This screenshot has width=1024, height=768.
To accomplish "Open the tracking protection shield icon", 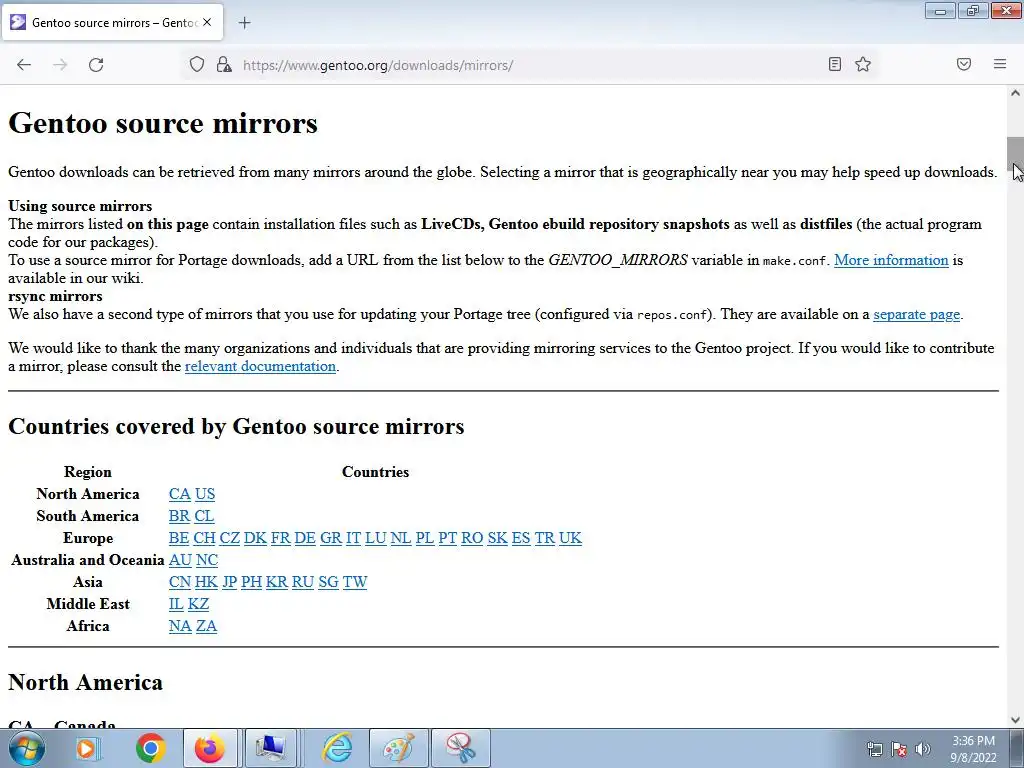I will (x=197, y=65).
